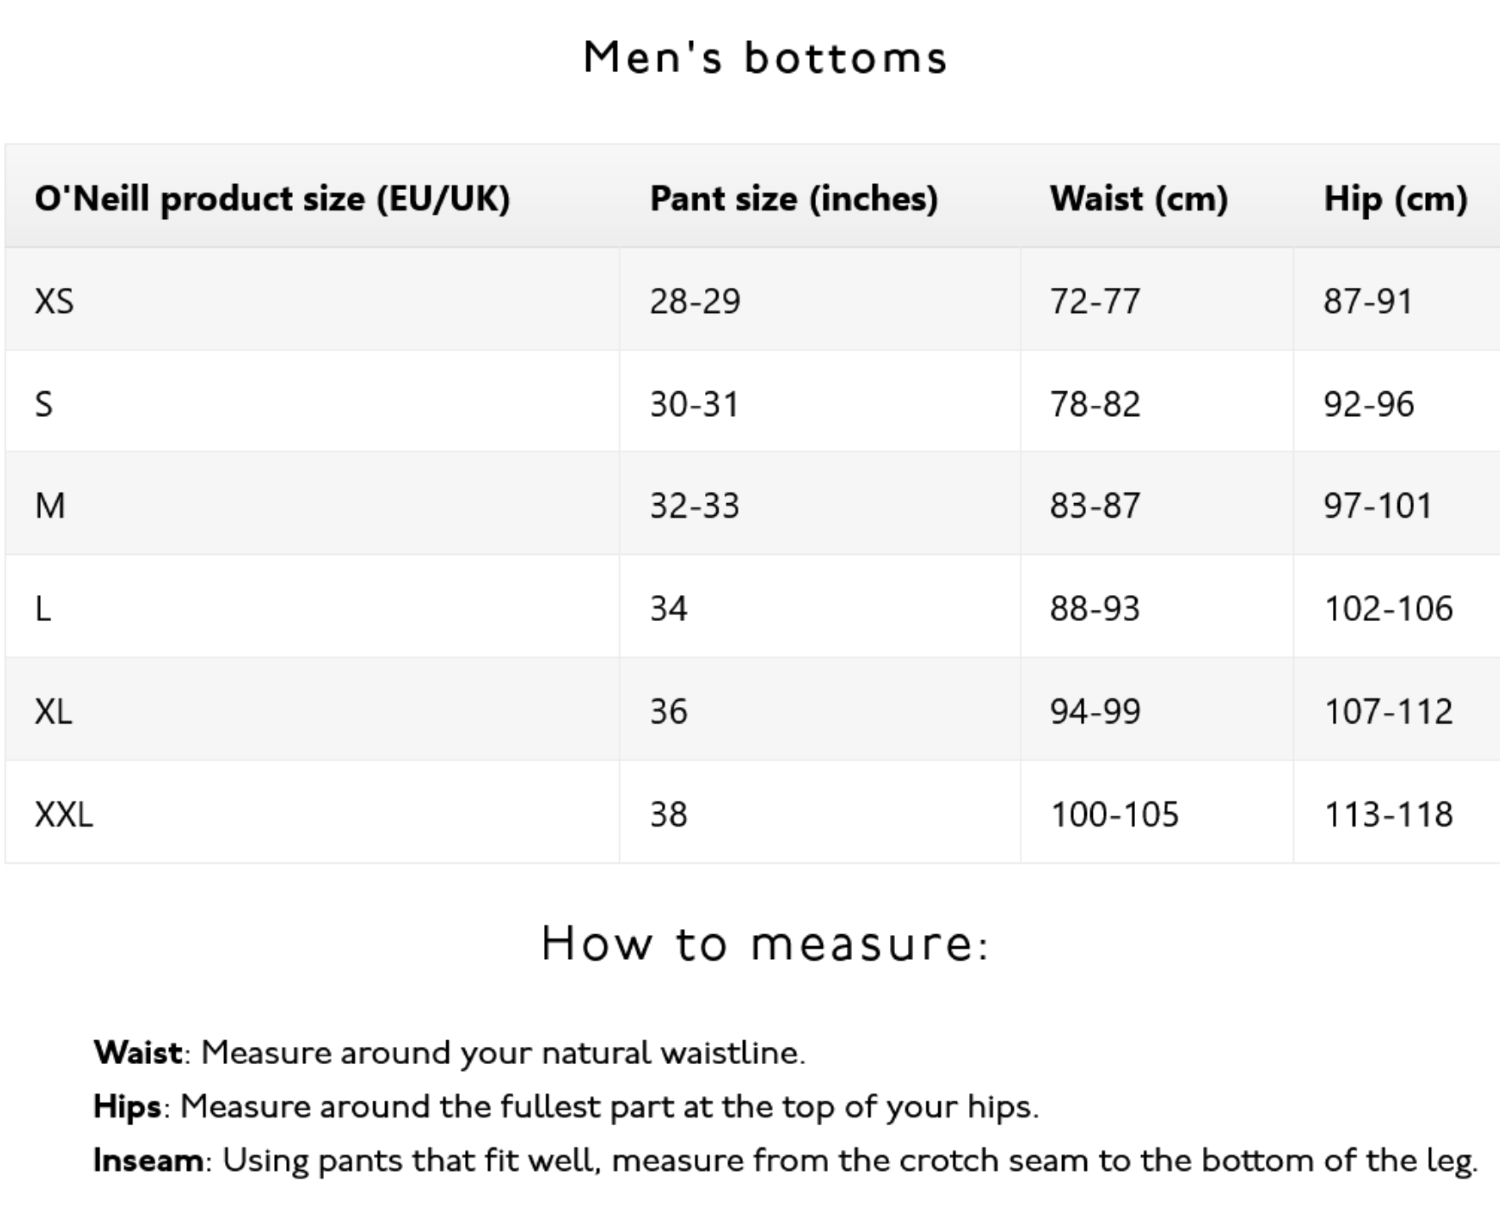Click the Hip (cm) column header
This screenshot has width=1500, height=1205.
click(1395, 198)
